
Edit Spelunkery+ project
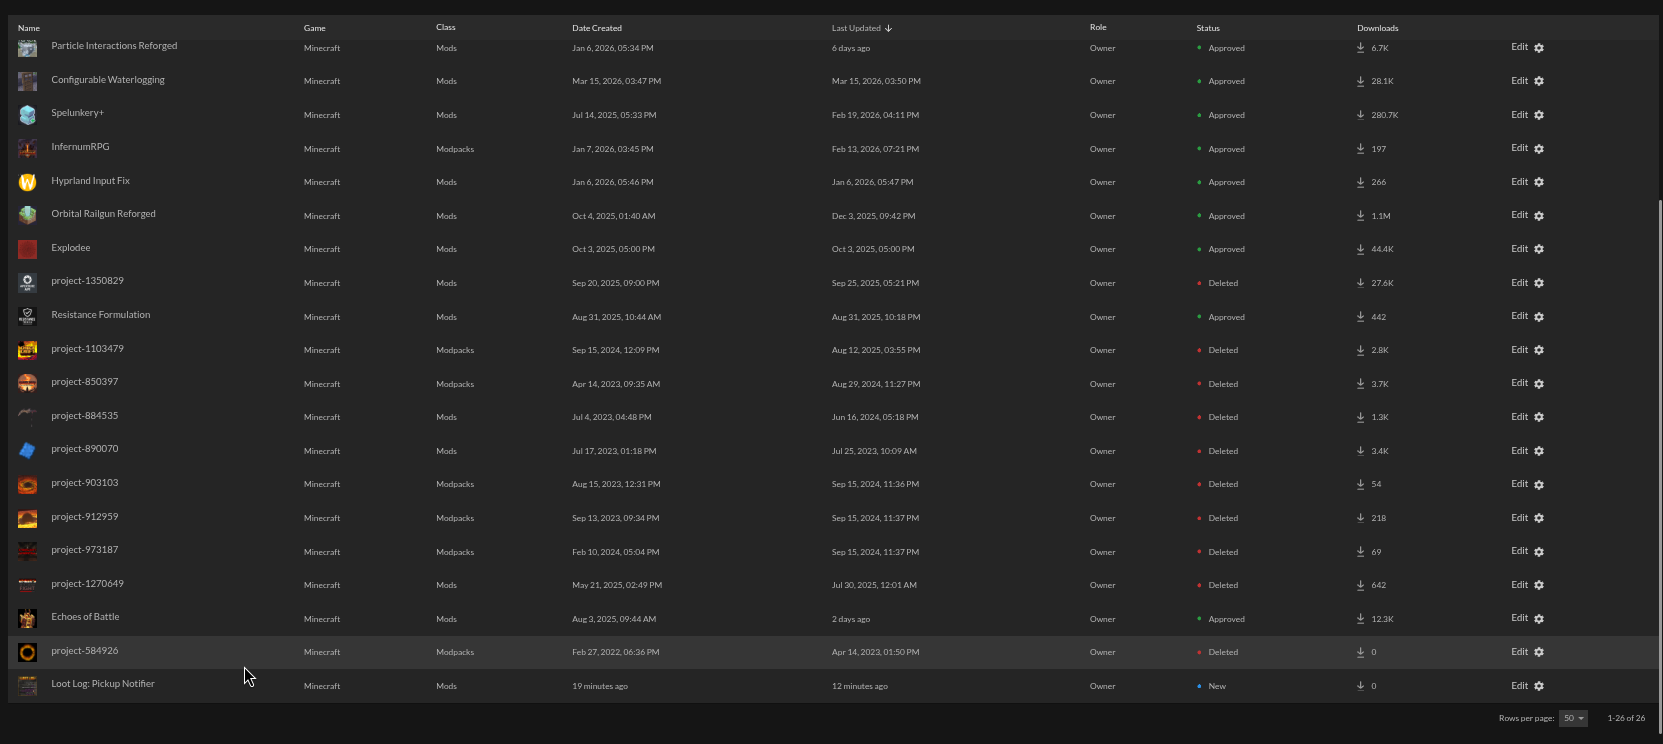(1519, 115)
